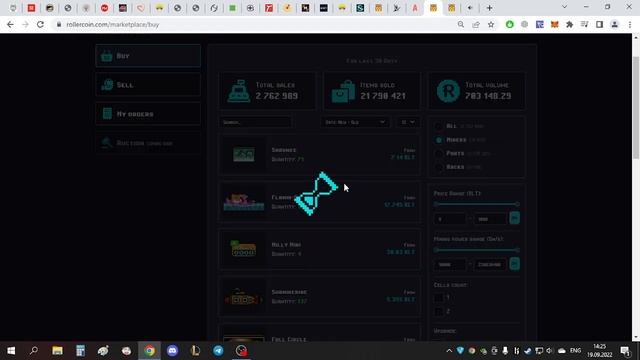Open the Chrome profile avatar
This screenshot has height=360, width=640.
(x=614, y=24)
